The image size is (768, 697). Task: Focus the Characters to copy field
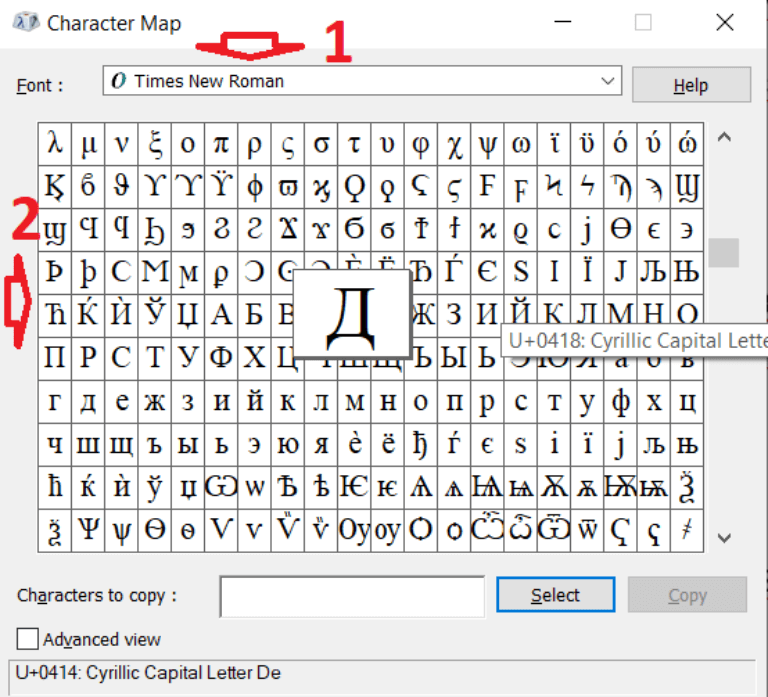(352, 596)
